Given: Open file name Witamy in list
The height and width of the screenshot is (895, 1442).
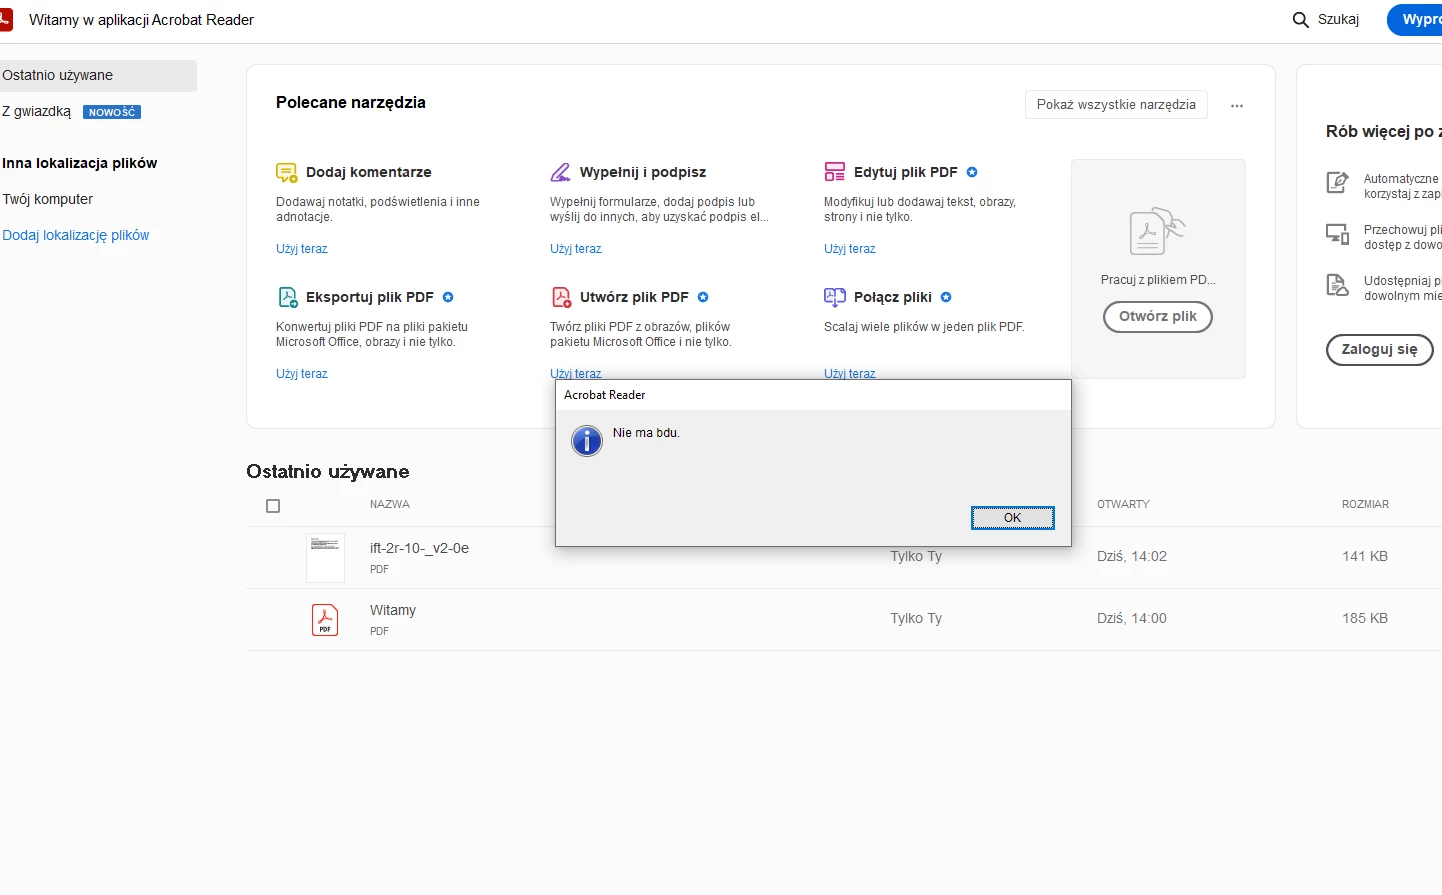Looking at the screenshot, I should point(393,610).
